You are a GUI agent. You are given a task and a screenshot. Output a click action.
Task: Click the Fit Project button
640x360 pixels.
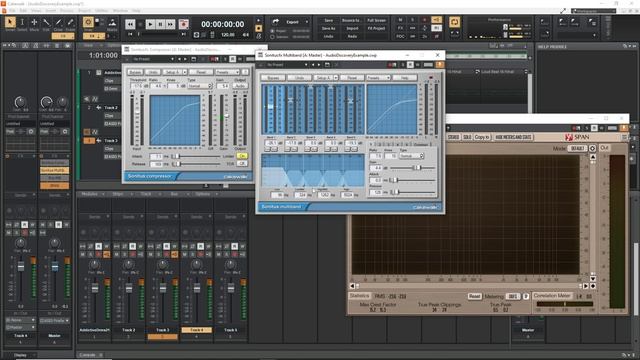376,28
